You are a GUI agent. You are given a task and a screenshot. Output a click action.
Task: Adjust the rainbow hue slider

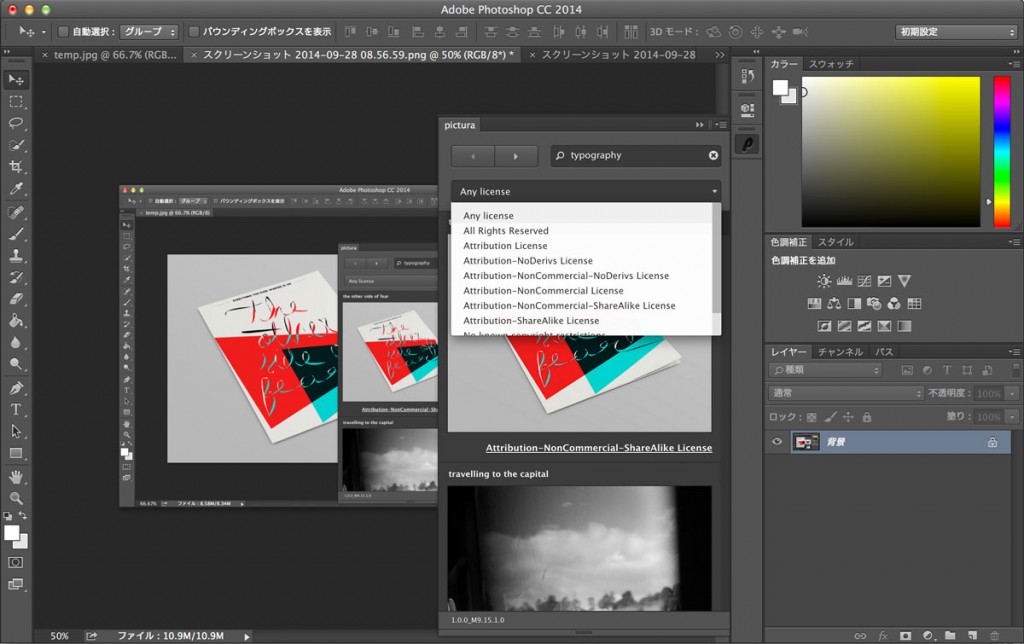[x=1002, y=152]
